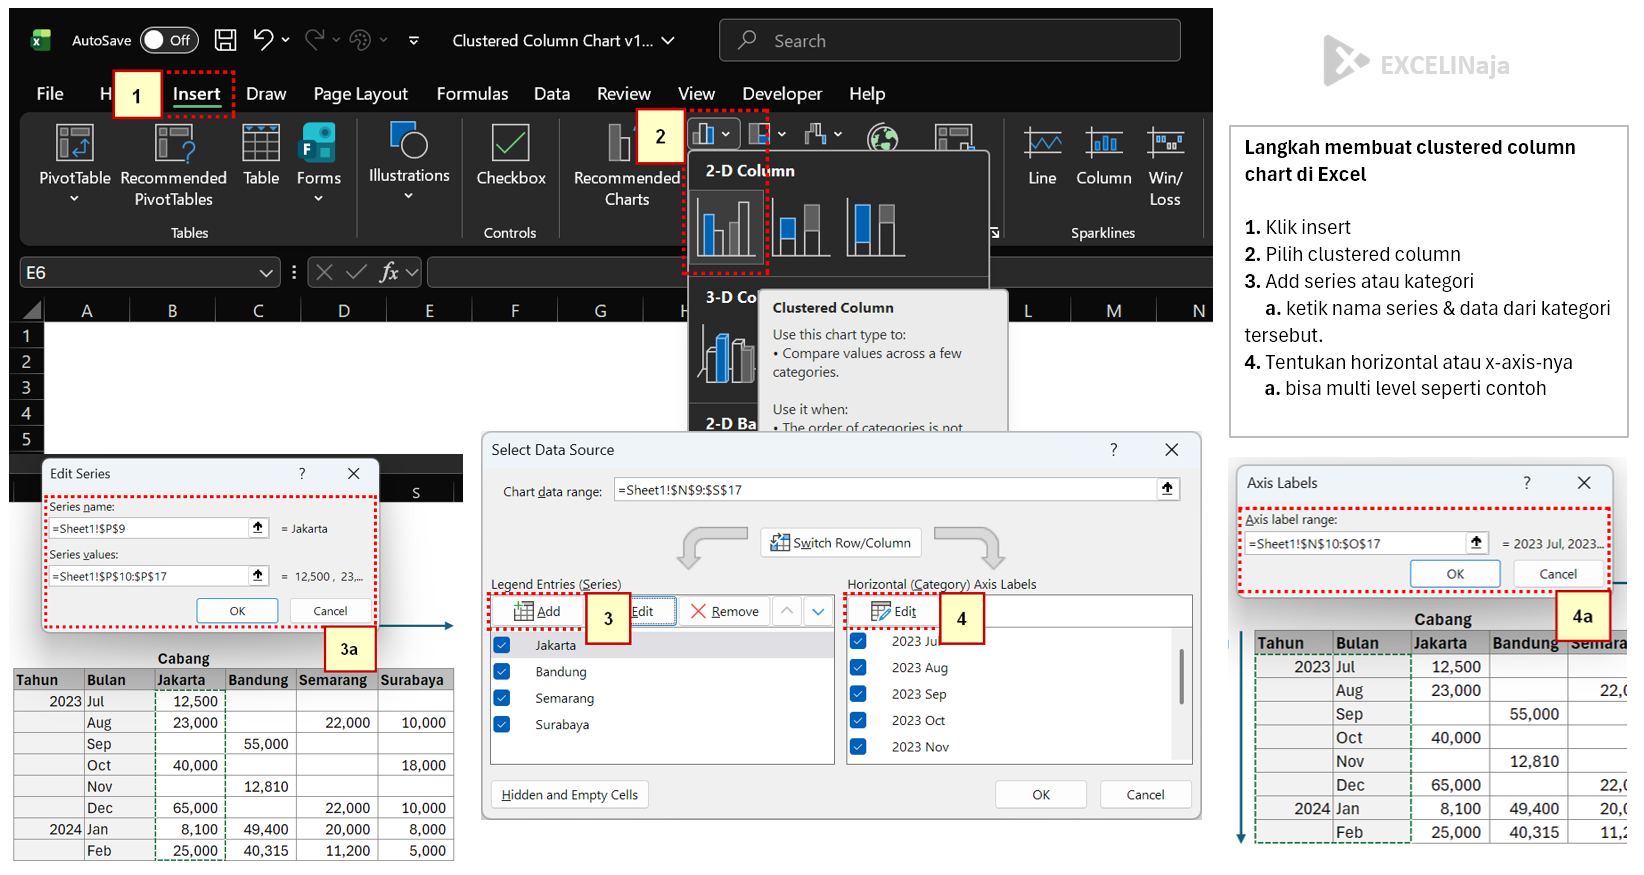Click the PivotChart icon
Viewport: 1644px width, 875px height.
[953, 137]
